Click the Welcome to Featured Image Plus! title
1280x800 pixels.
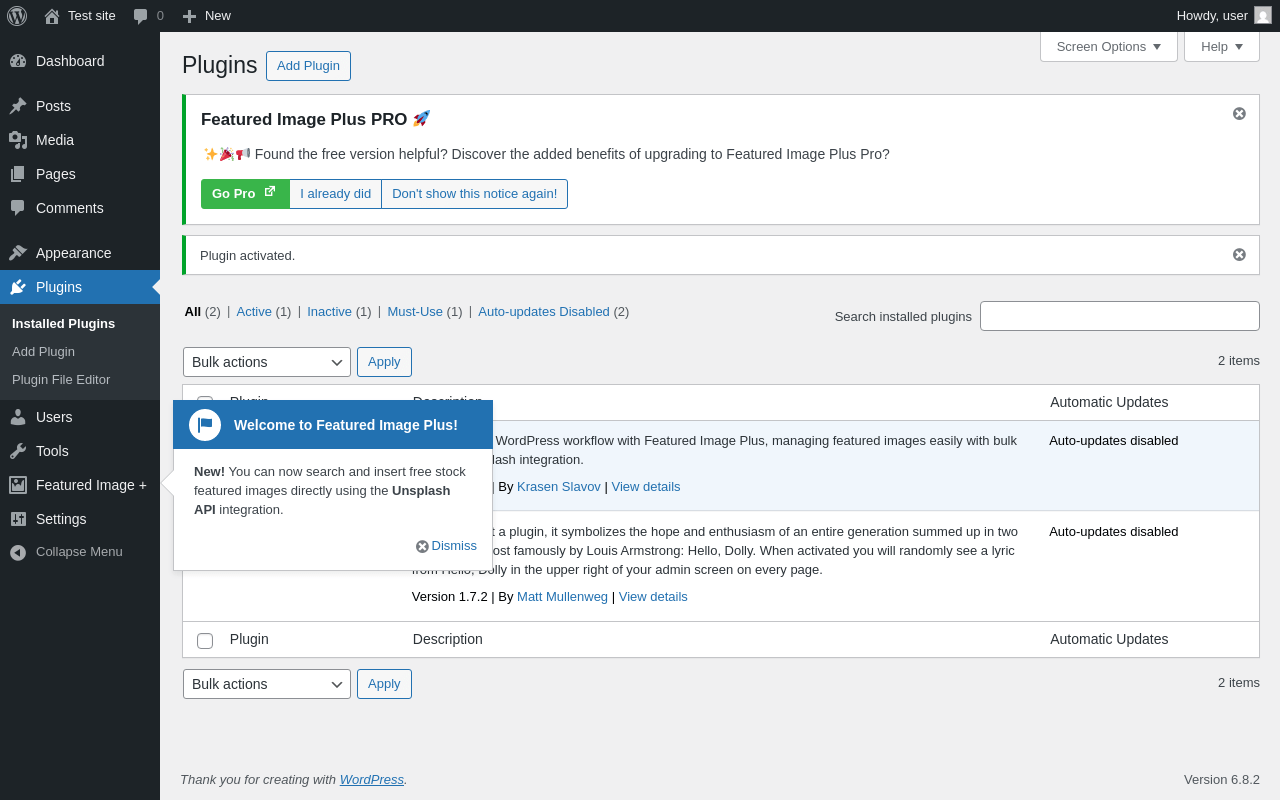pyautogui.click(x=346, y=425)
